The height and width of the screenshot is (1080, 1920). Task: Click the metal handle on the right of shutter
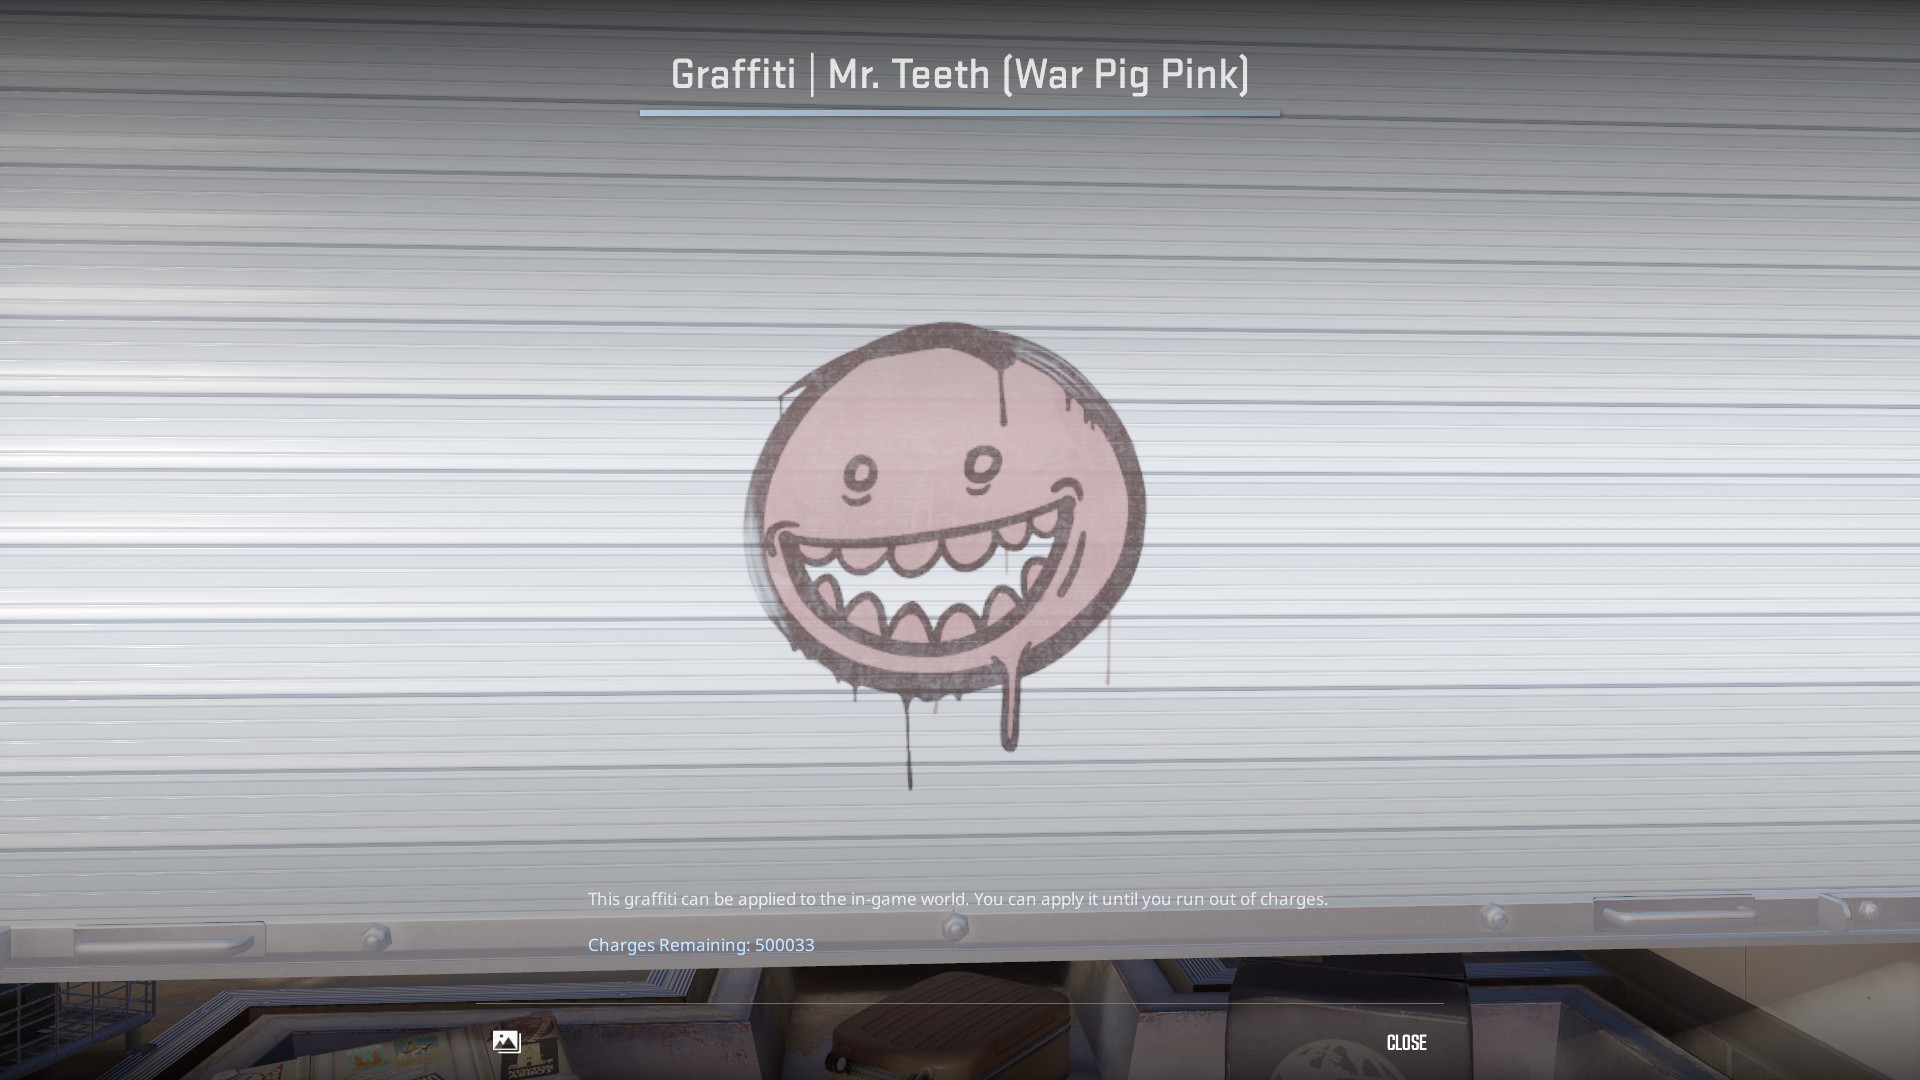[x=1675, y=913]
